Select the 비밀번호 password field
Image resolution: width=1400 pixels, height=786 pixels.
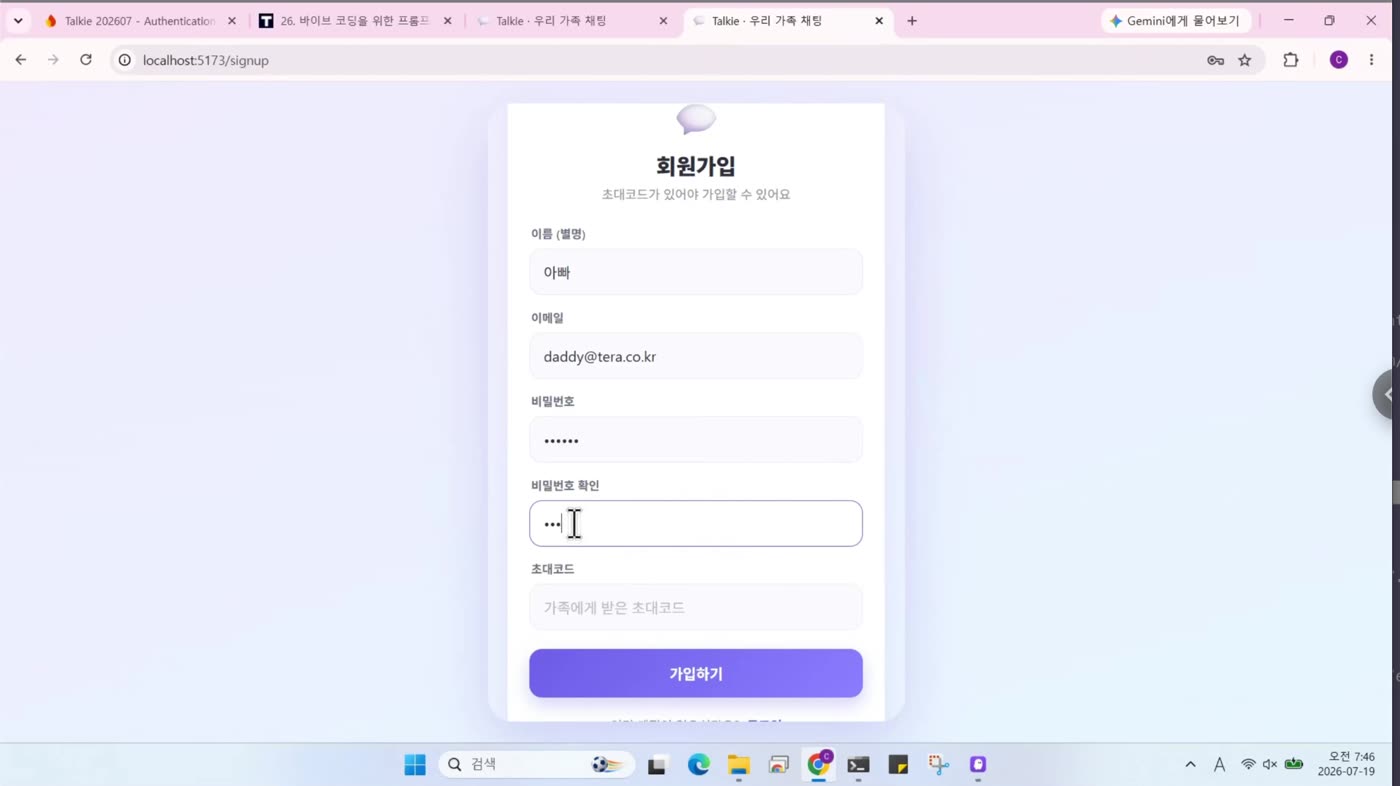(696, 440)
